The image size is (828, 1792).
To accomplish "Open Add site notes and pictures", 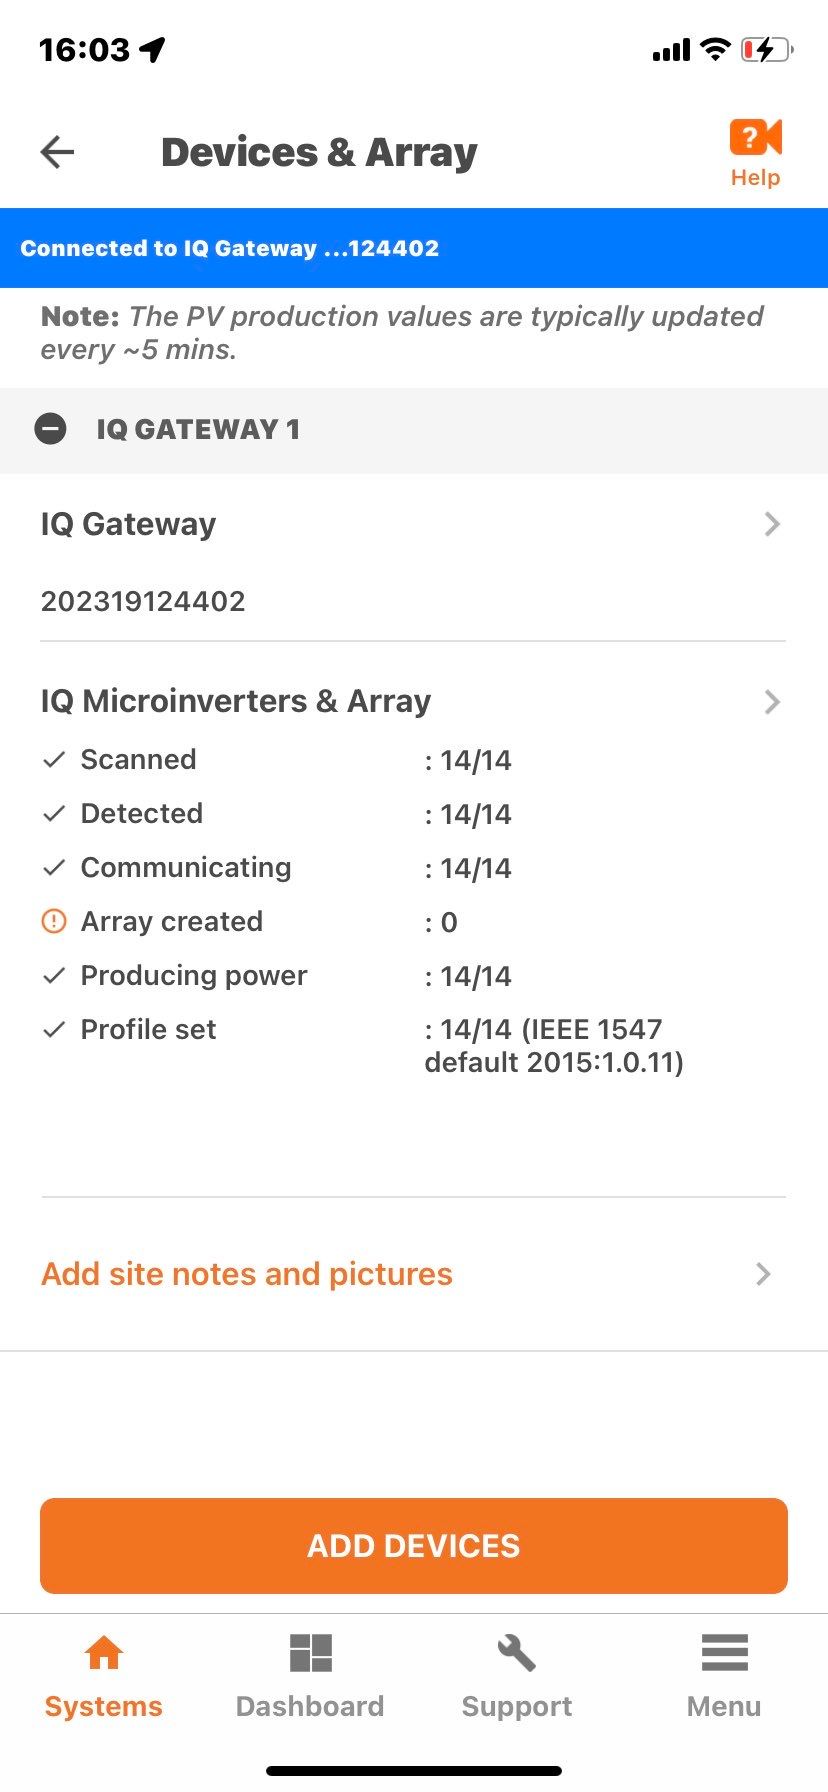I will tap(247, 1274).
